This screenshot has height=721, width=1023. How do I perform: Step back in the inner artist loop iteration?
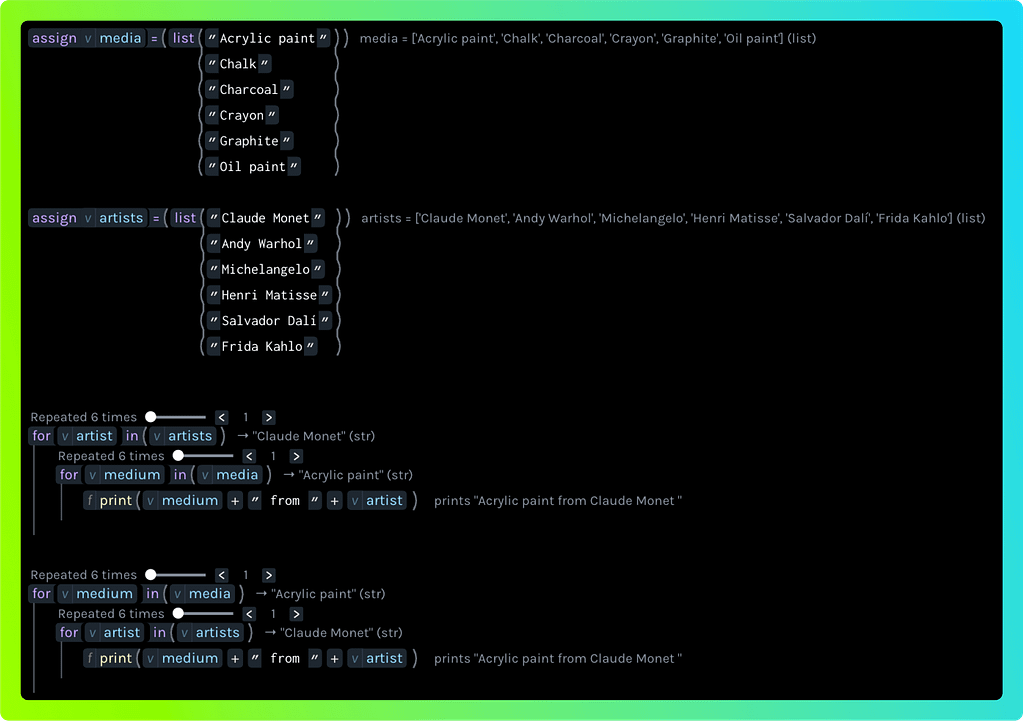pyautogui.click(x=249, y=614)
